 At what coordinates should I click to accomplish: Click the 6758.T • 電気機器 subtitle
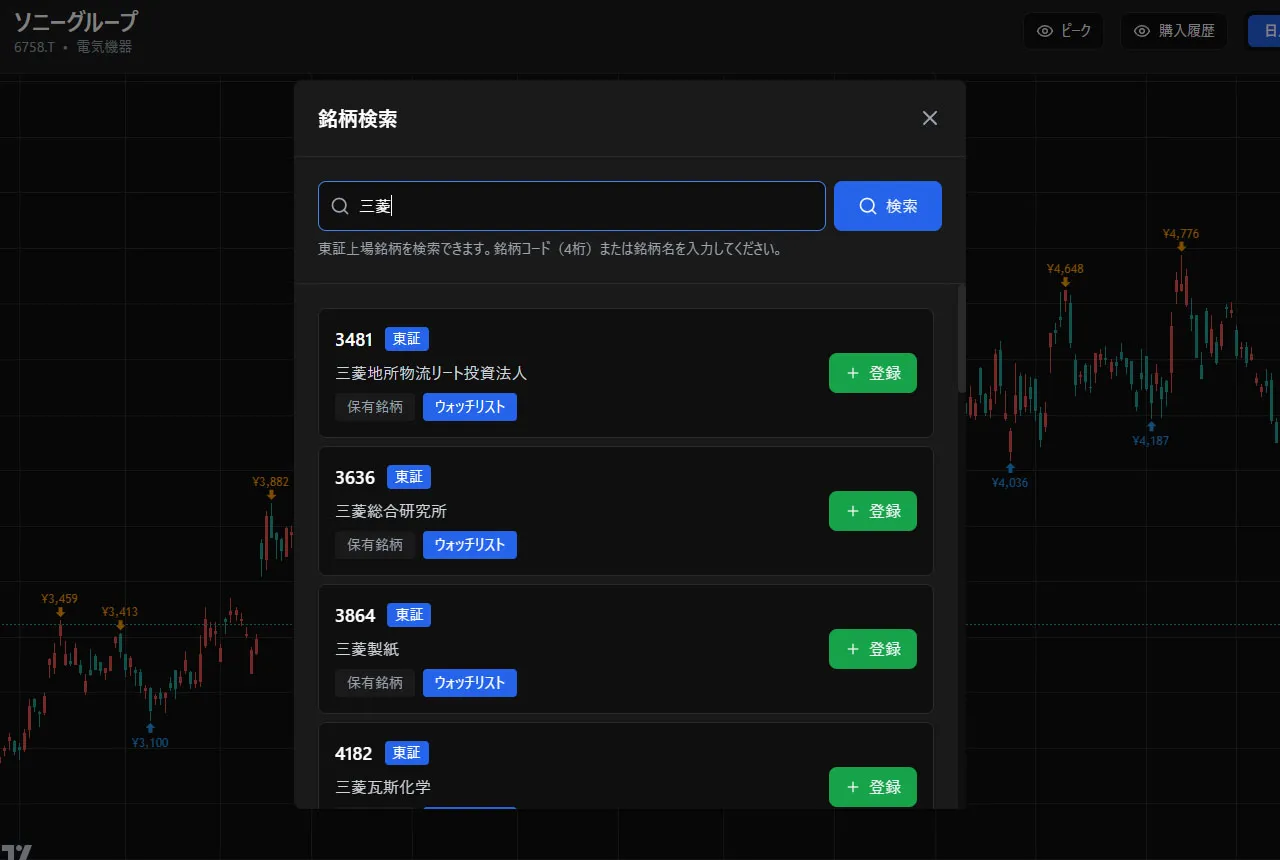(73, 47)
